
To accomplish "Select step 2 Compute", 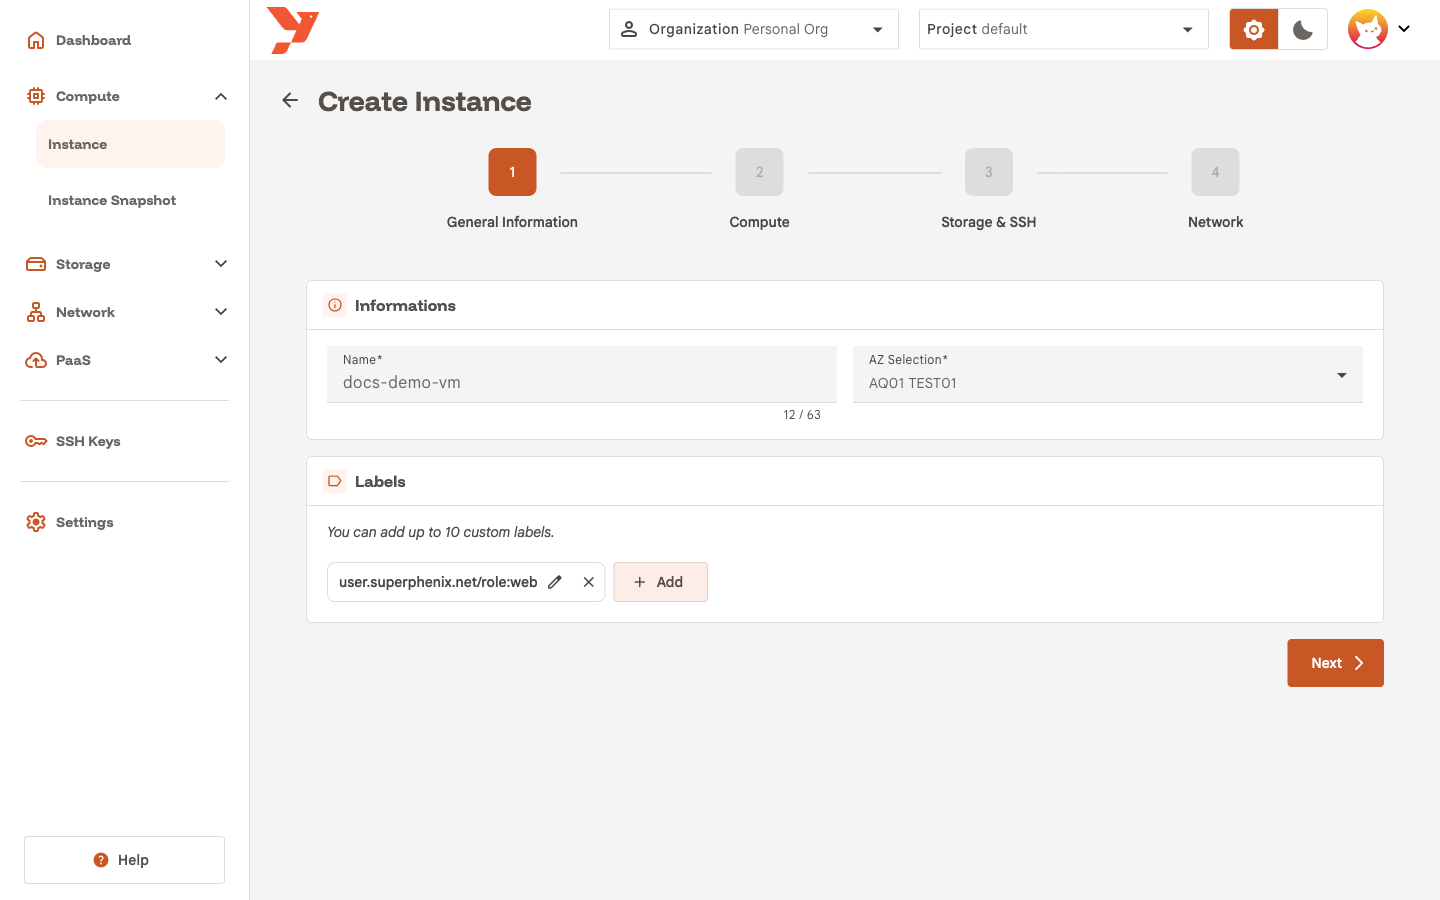I will (x=759, y=172).
